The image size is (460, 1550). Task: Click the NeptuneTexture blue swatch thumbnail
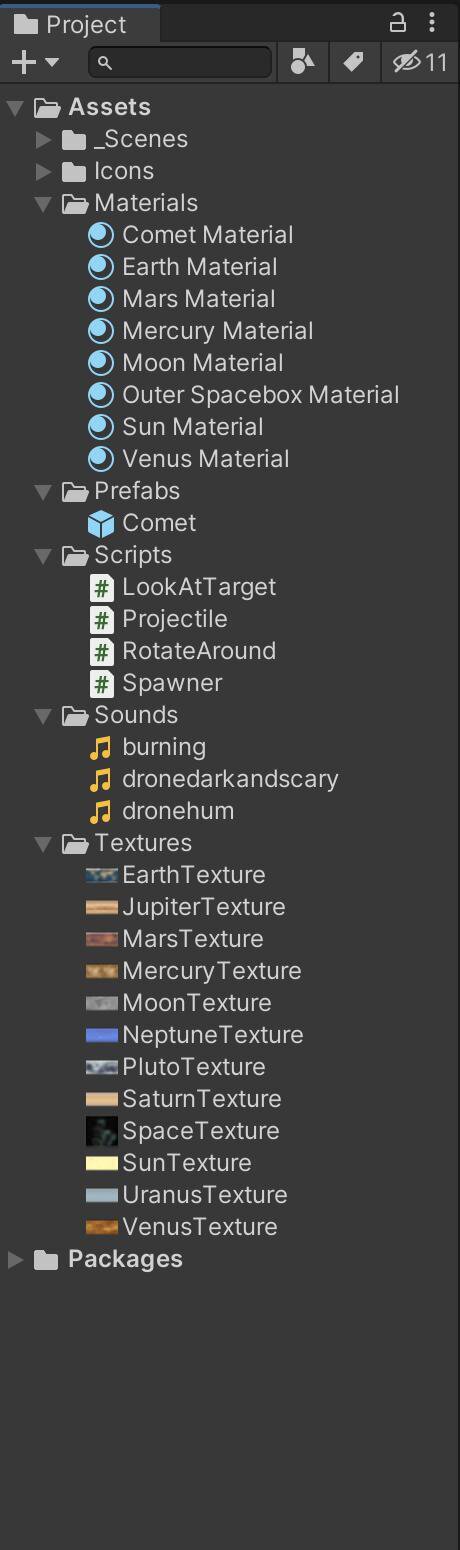point(102,1035)
